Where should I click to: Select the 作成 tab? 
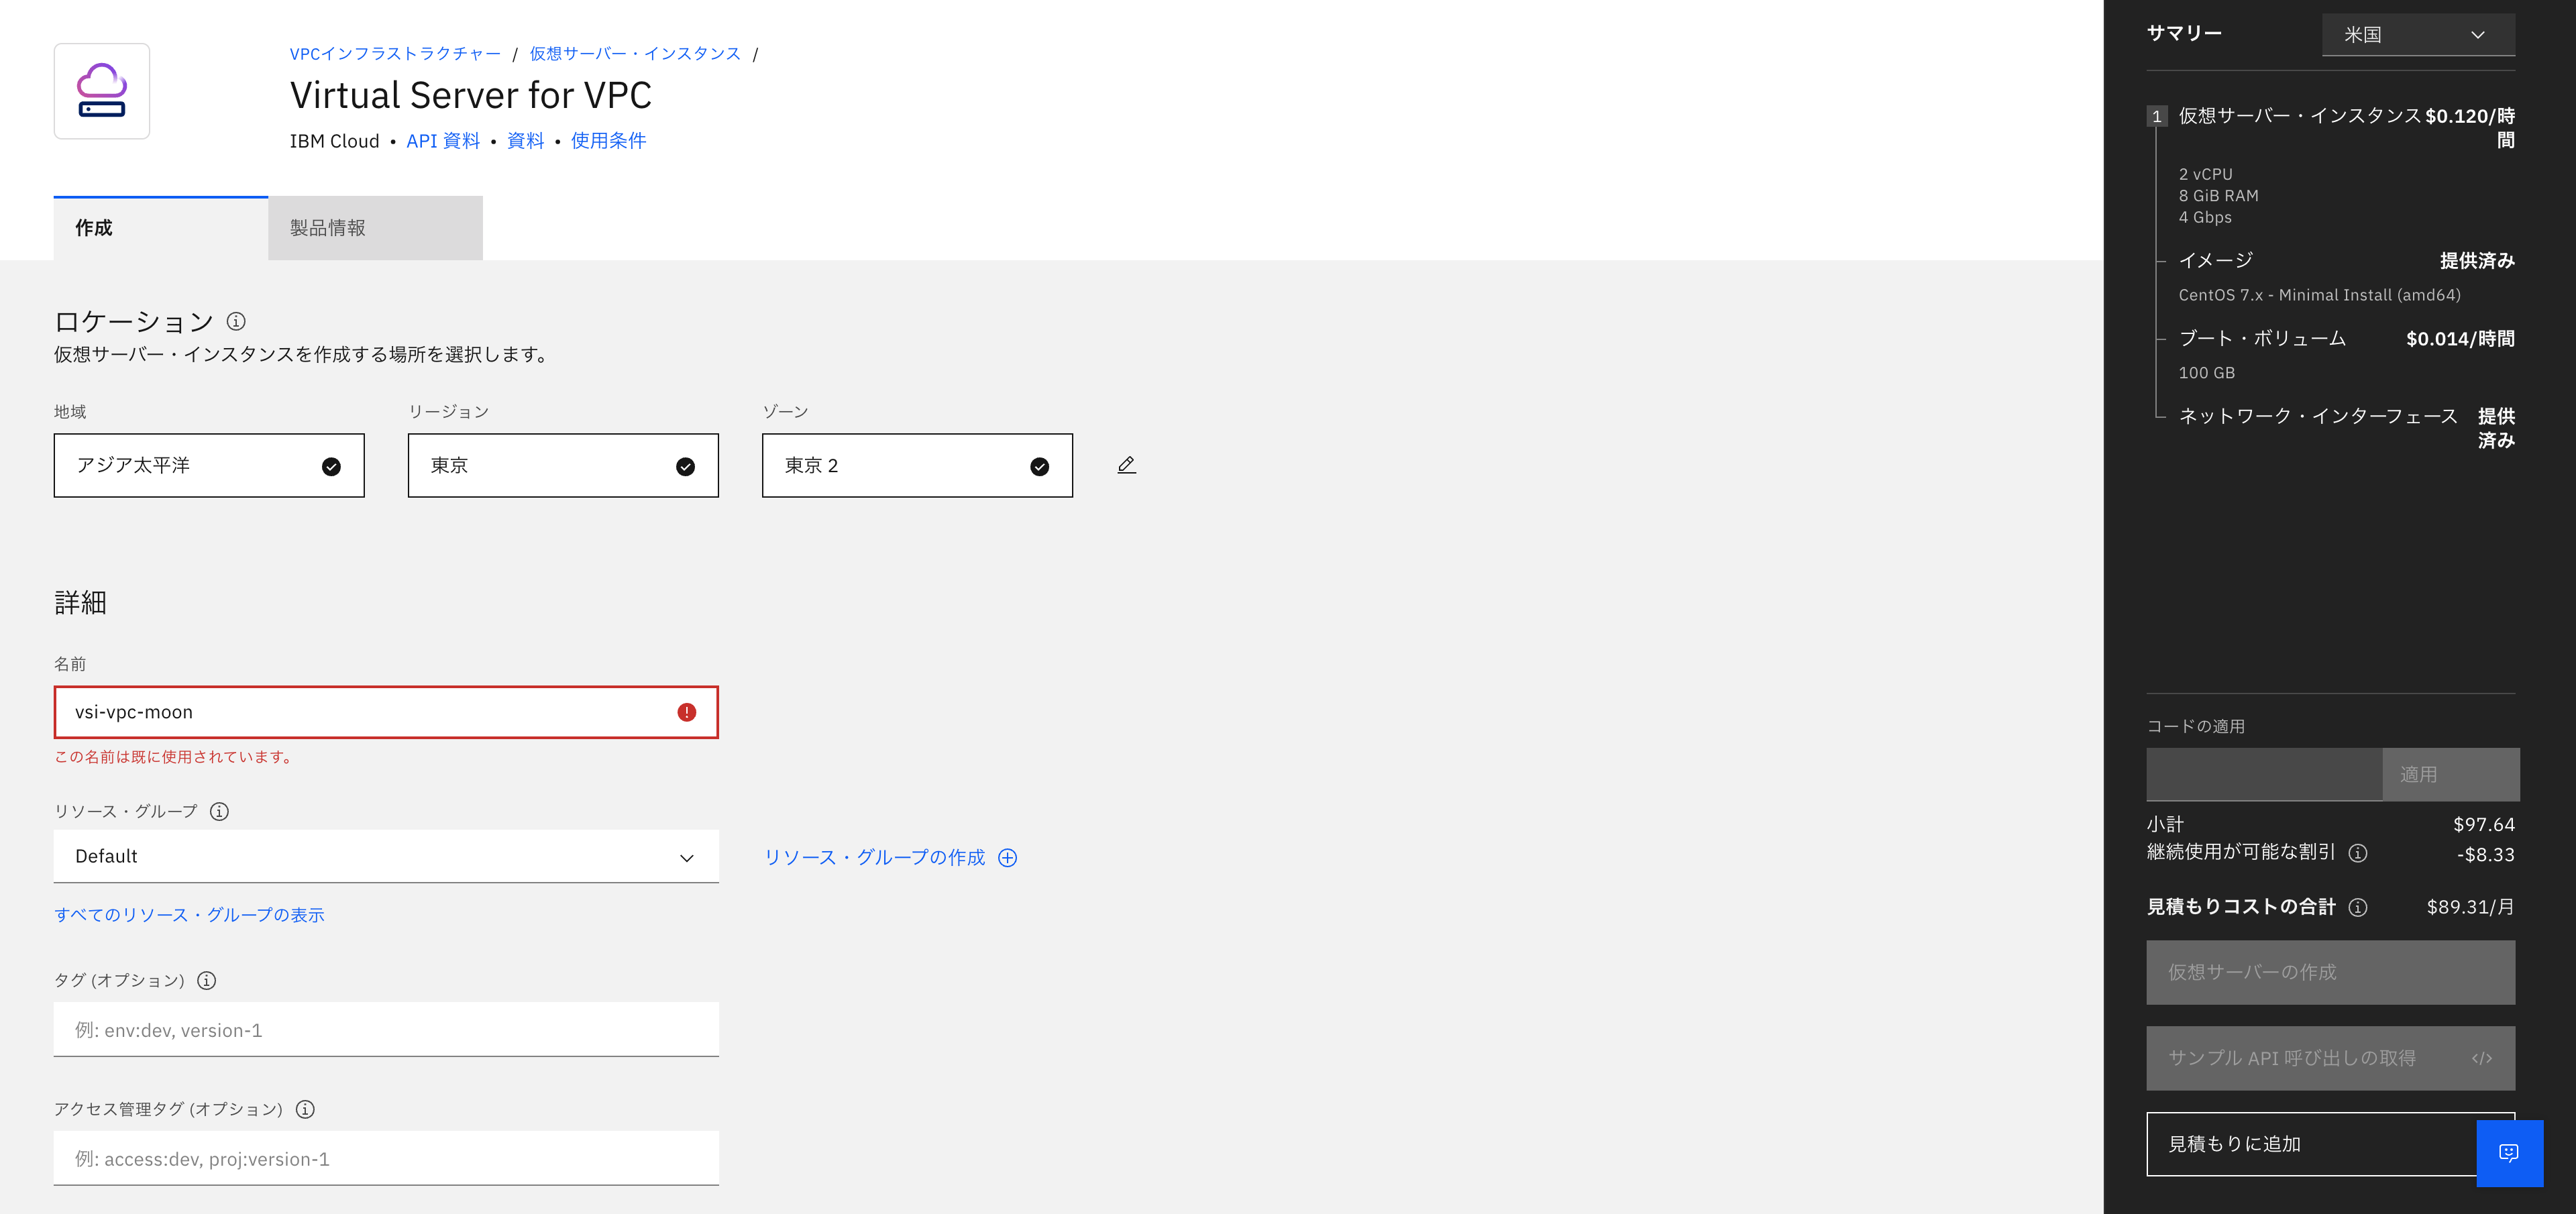click(160, 228)
